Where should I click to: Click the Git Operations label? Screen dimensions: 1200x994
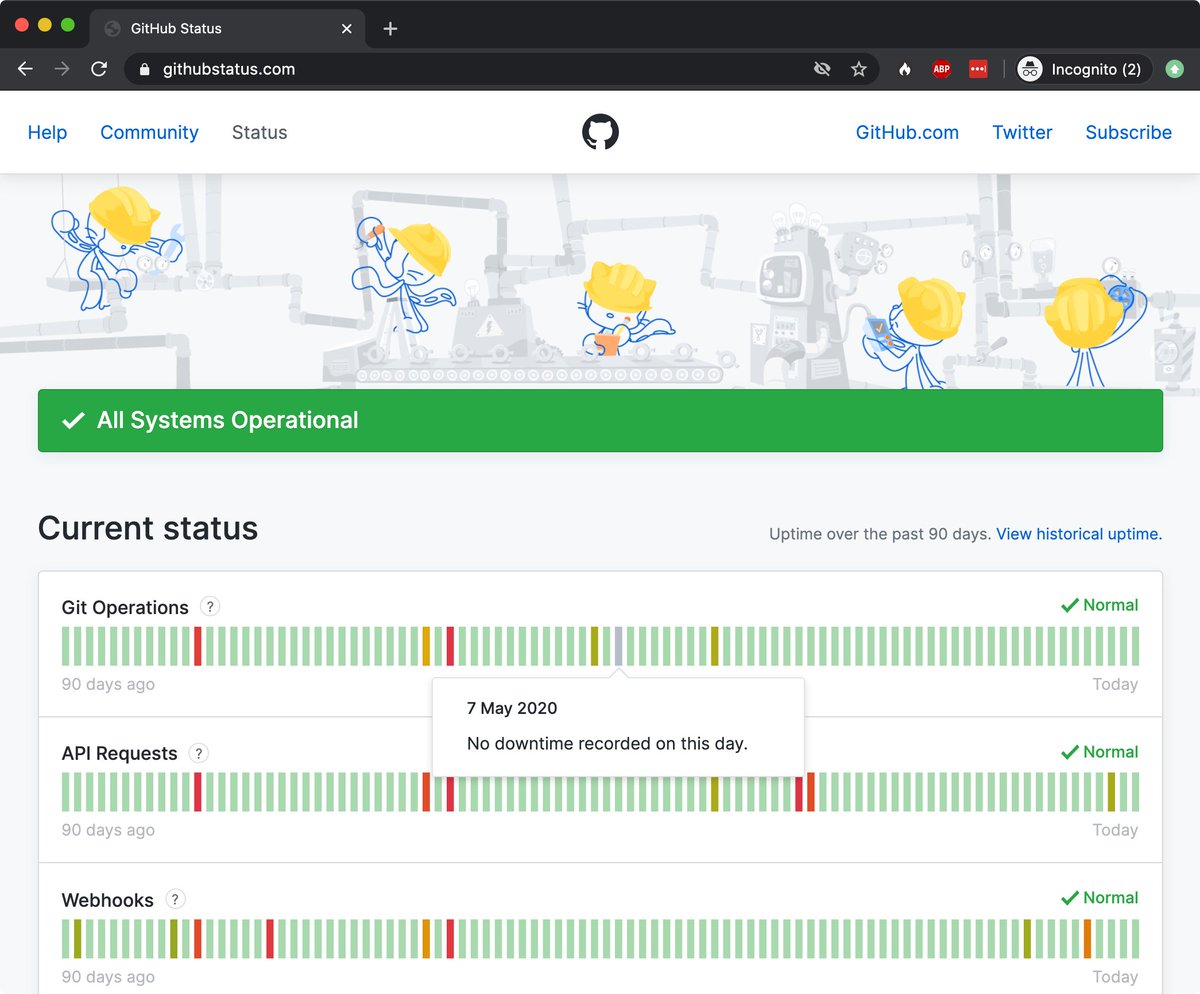click(x=125, y=607)
